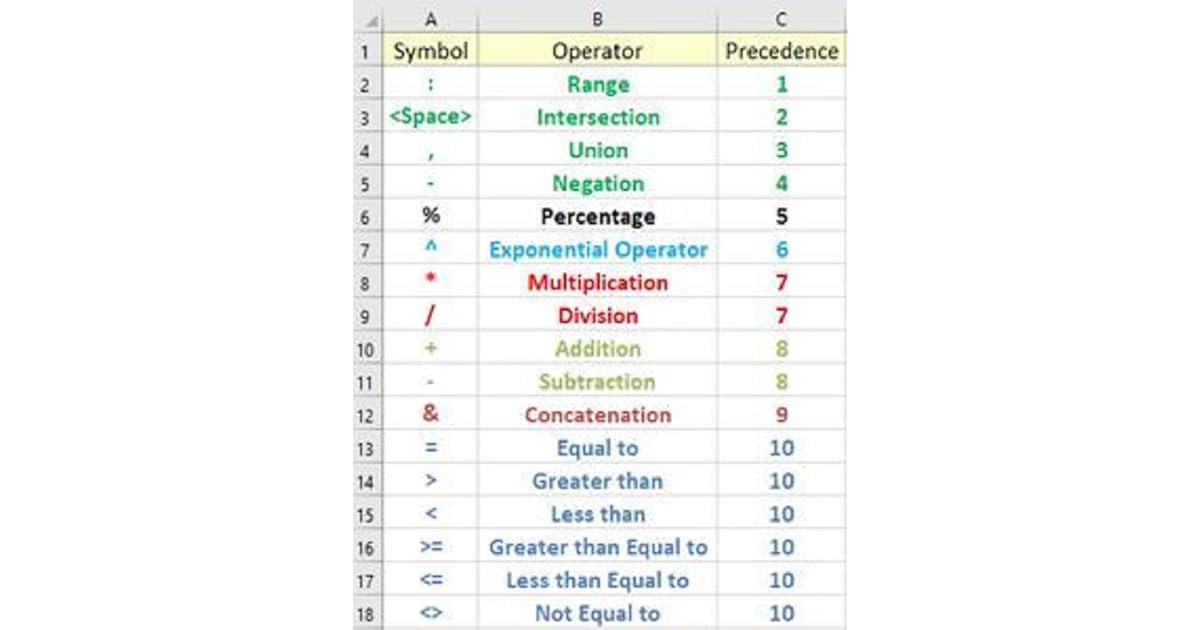Click the Multiplication cell

(597, 283)
